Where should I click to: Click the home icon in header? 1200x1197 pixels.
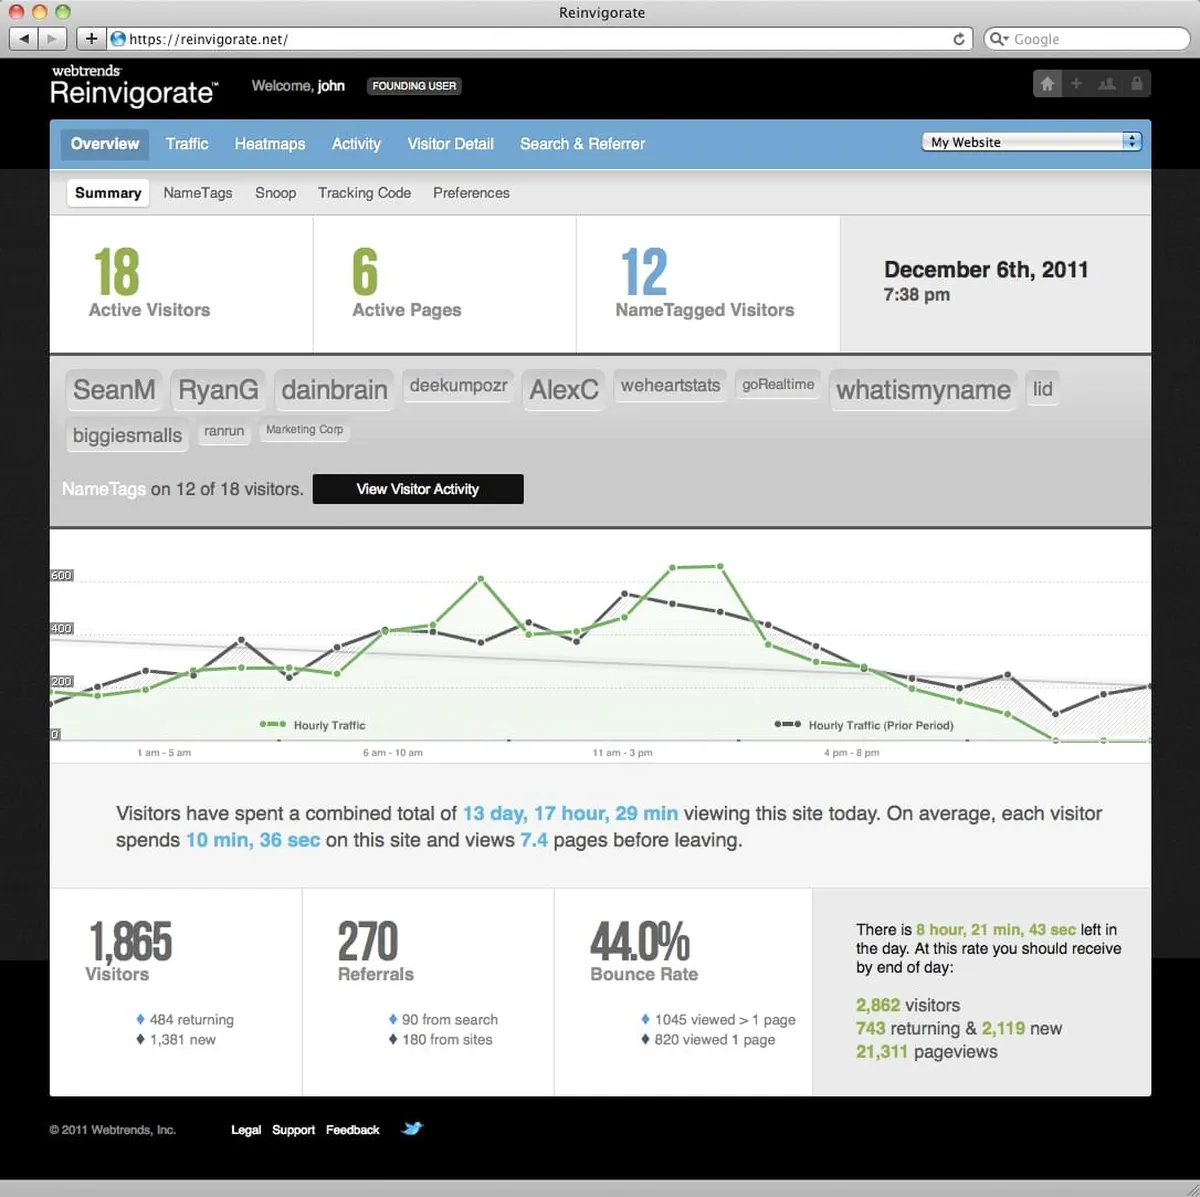1047,84
